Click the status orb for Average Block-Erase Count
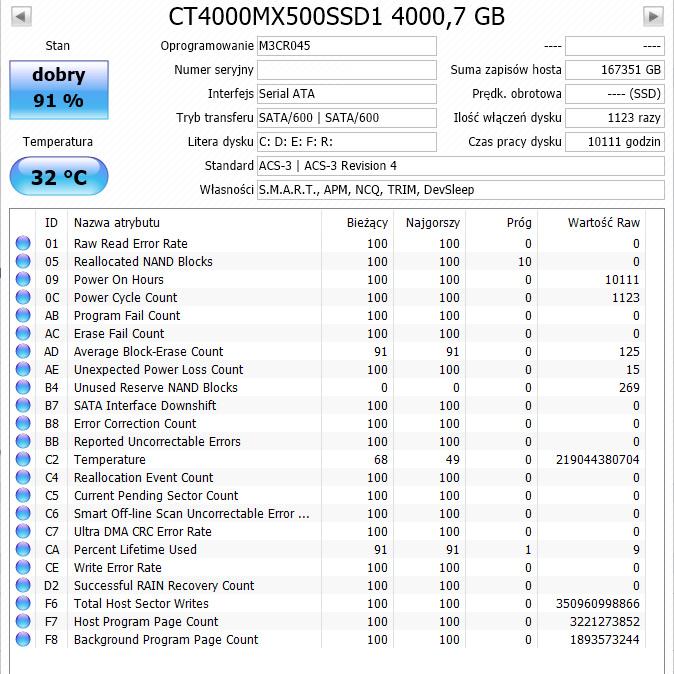Screen dimensions: 674x674 click(23, 352)
